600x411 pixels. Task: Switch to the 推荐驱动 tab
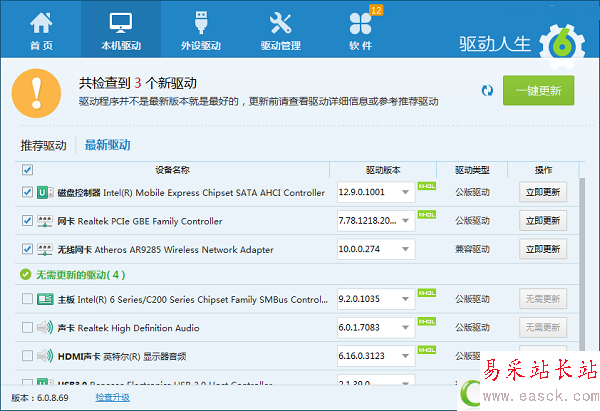[43, 145]
